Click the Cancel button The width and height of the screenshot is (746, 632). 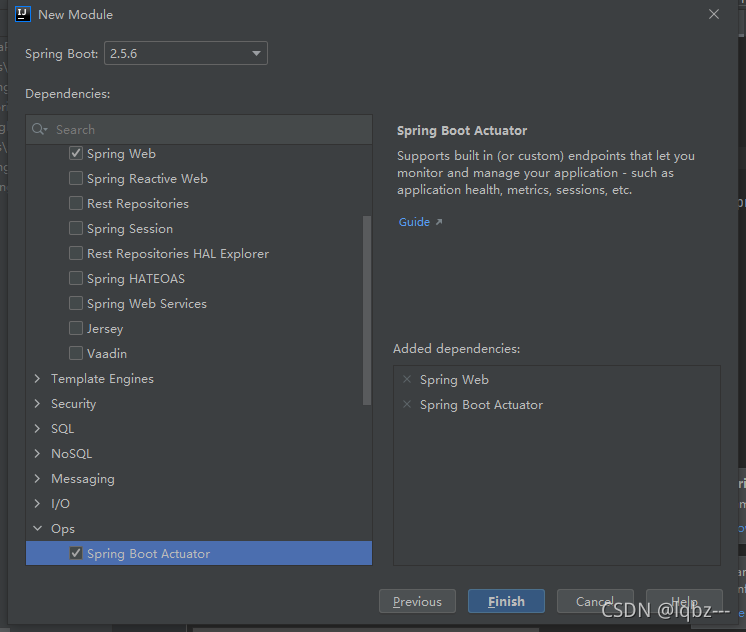pos(595,601)
